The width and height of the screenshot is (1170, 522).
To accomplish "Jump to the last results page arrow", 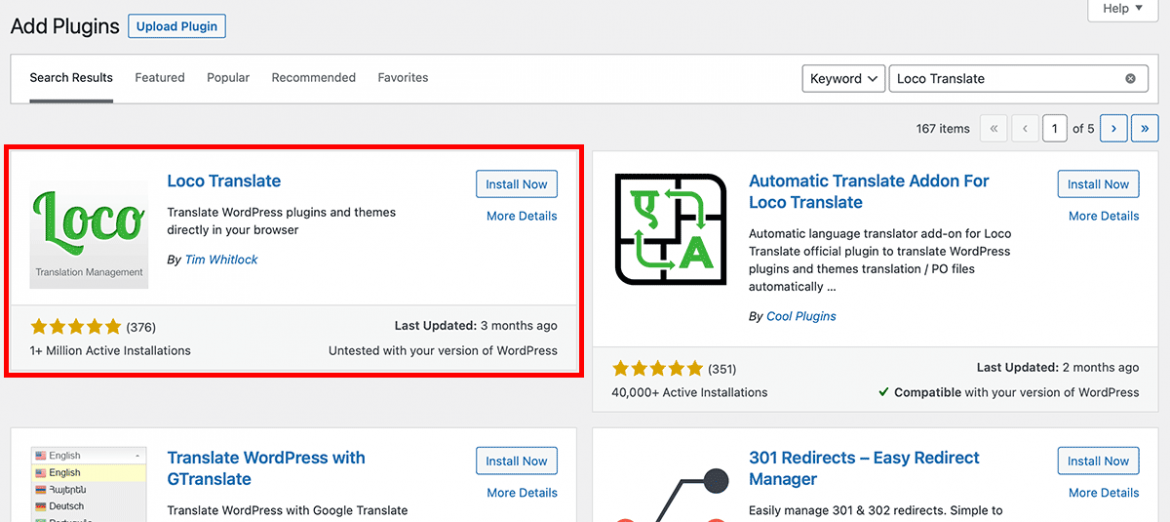I will [x=1144, y=128].
